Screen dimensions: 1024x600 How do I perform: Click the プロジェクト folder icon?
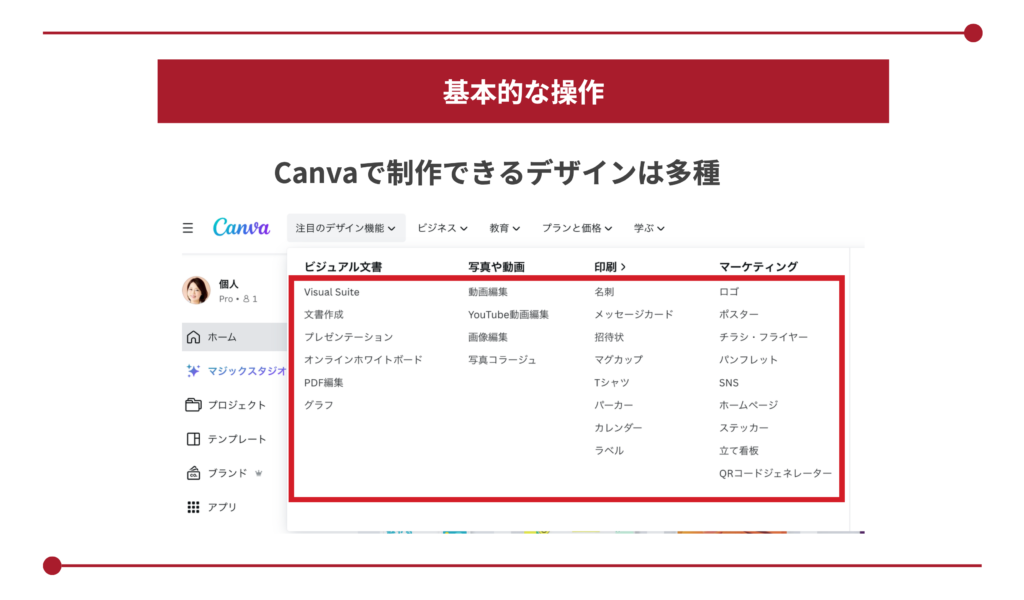point(193,405)
